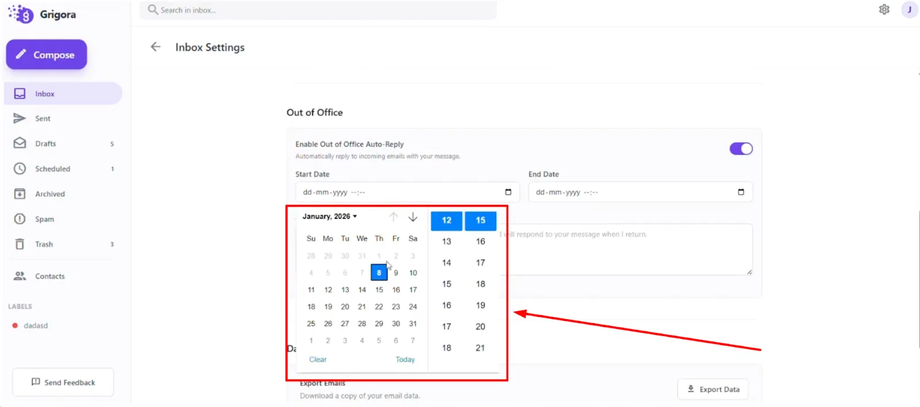Screen dimensions: 920x407
Task: Select minute 15 highlighted in blue
Action: pos(481,221)
